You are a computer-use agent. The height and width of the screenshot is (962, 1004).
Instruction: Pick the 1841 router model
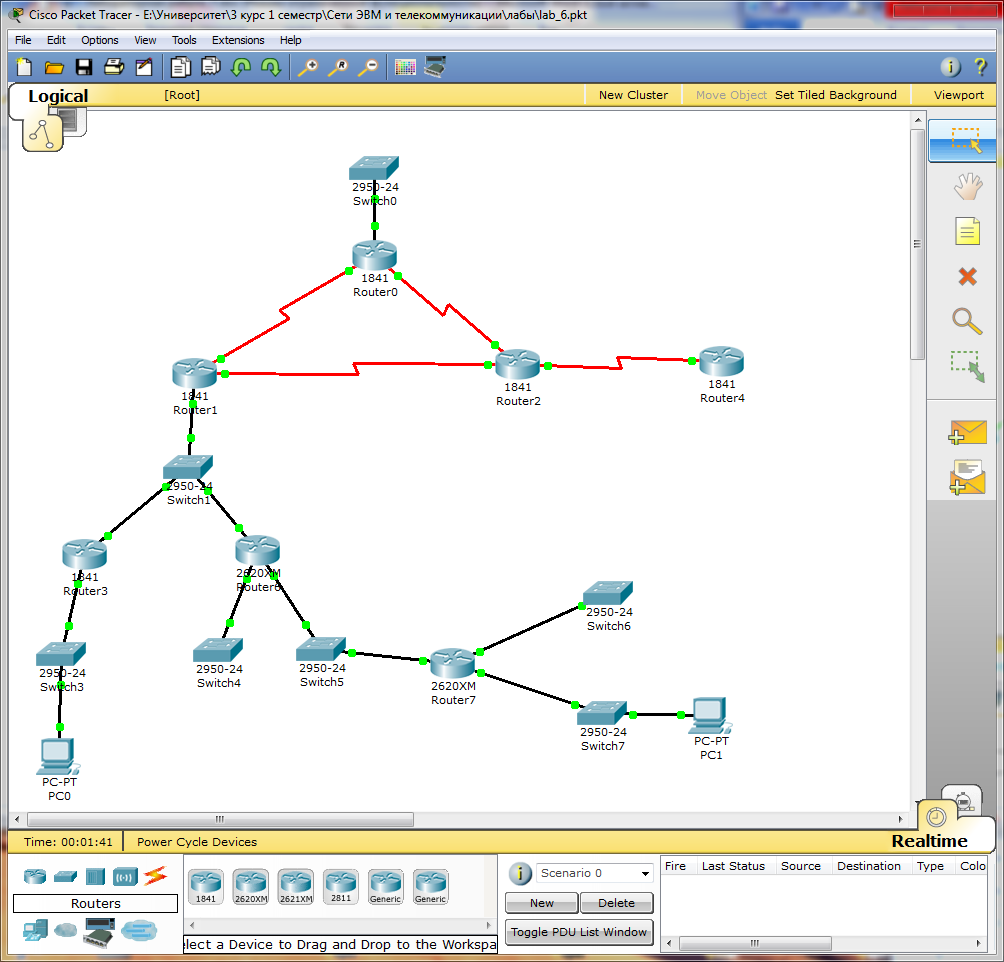coord(206,887)
